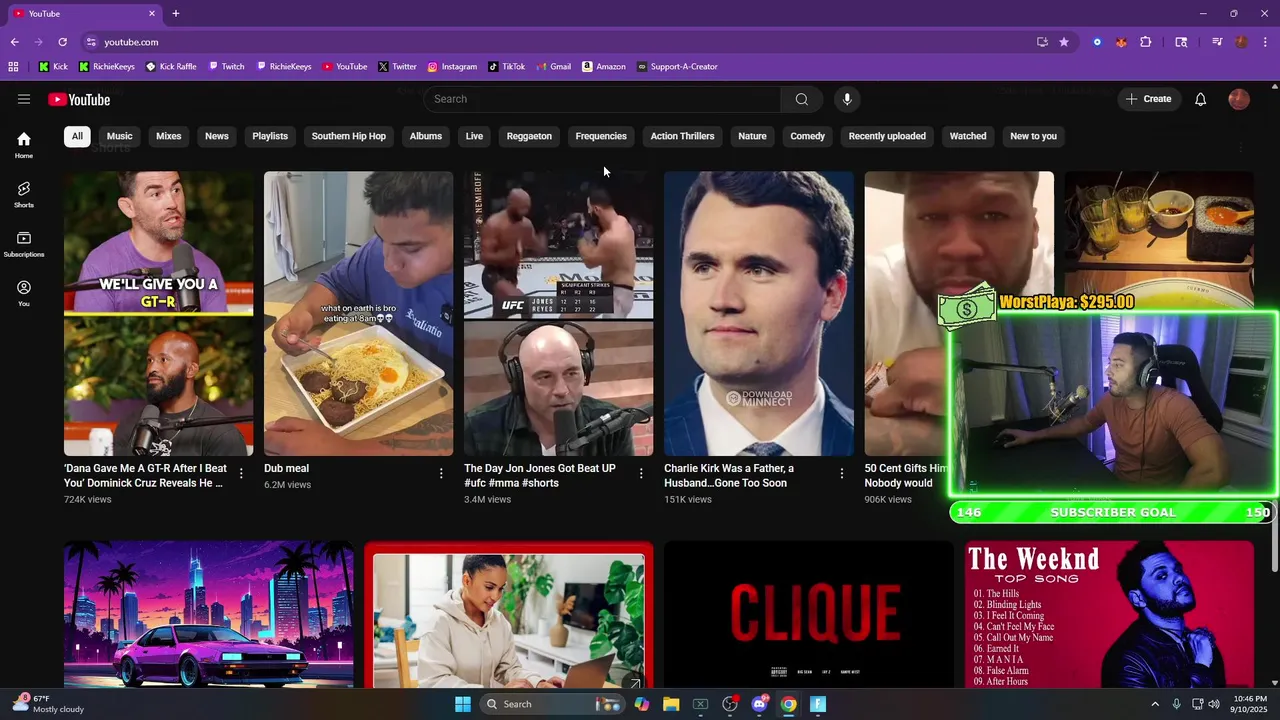Open more options for Dominick Cruz short
Viewport: 1280px width, 720px height.
241,474
